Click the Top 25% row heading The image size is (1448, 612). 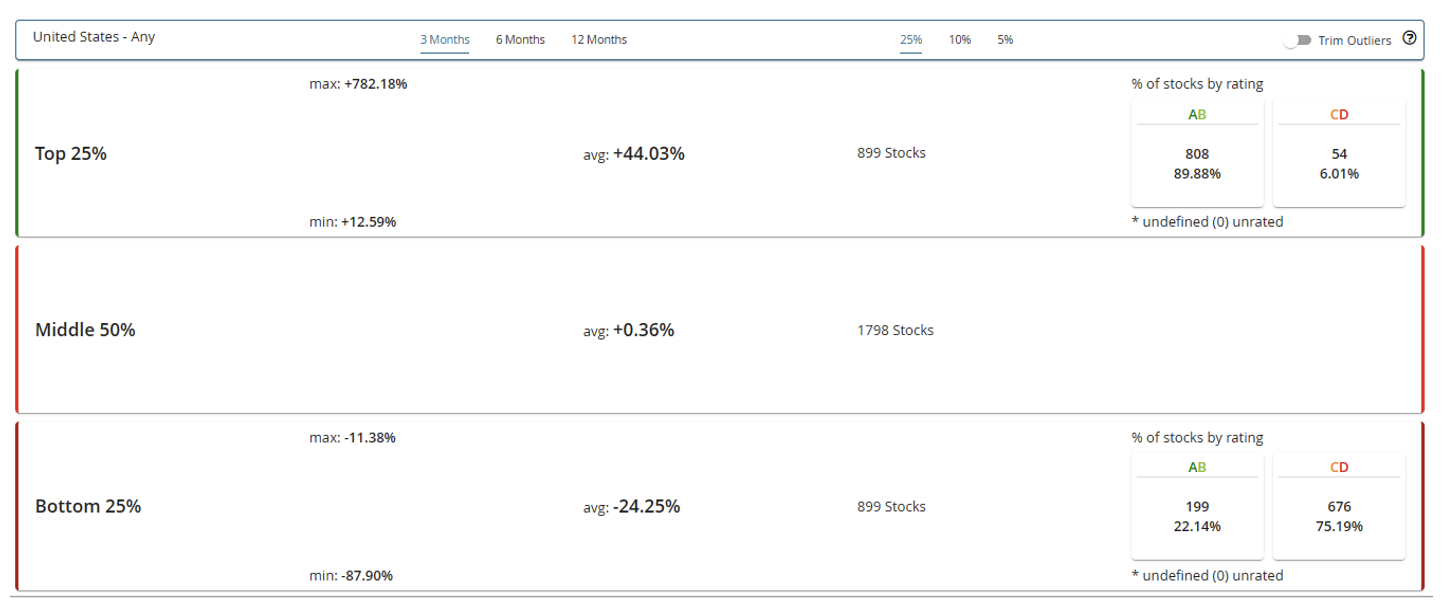[x=71, y=154]
